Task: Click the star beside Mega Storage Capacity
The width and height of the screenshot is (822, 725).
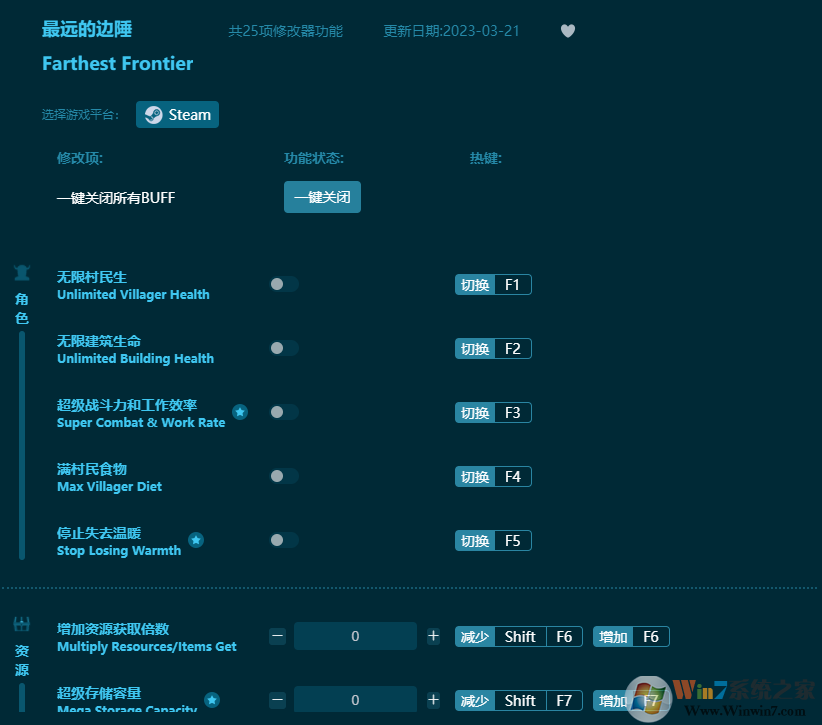Action: click(212, 701)
